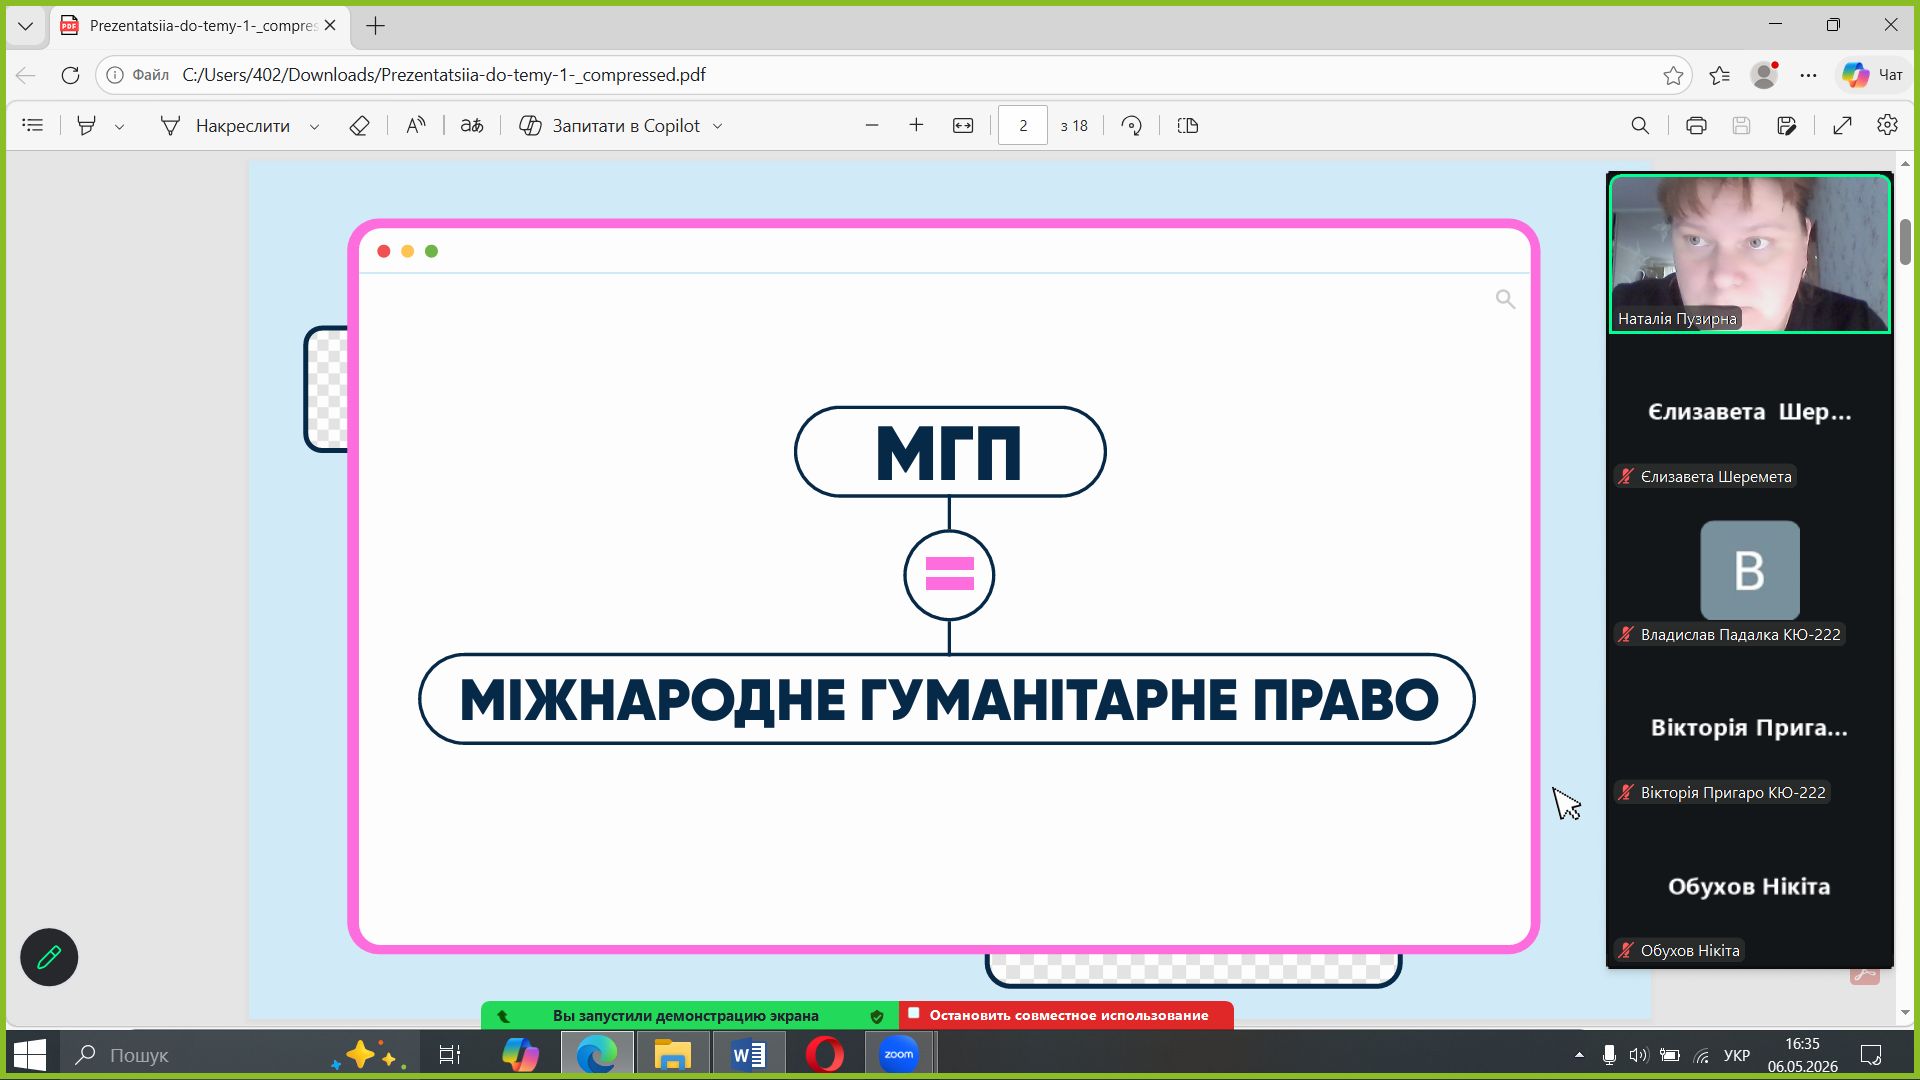Image resolution: width=1920 pixels, height=1080 pixels.
Task: Switch to Microsoft Edge taskbar icon
Action: pyautogui.click(x=597, y=1054)
